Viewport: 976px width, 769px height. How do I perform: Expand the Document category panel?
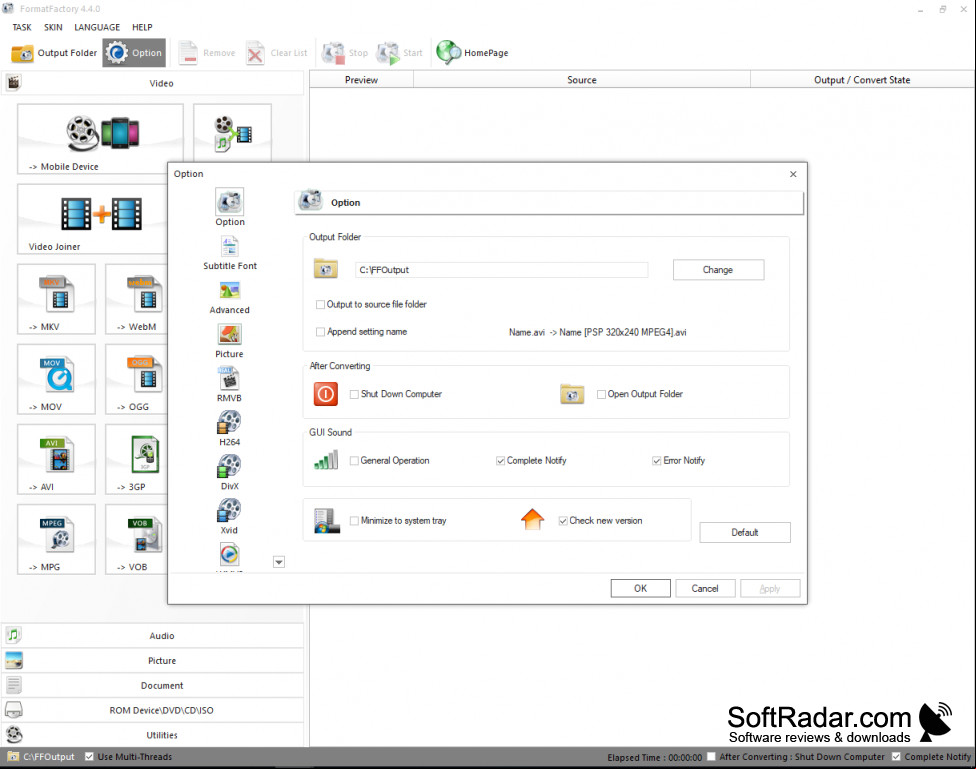[x=152, y=686]
